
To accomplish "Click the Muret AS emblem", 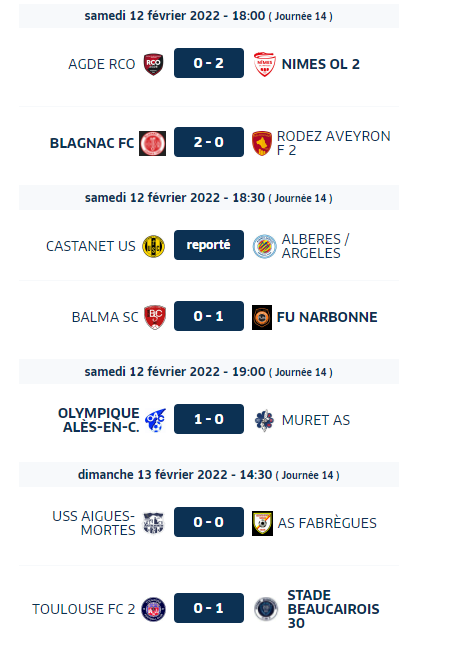I will pyautogui.click(x=264, y=420).
